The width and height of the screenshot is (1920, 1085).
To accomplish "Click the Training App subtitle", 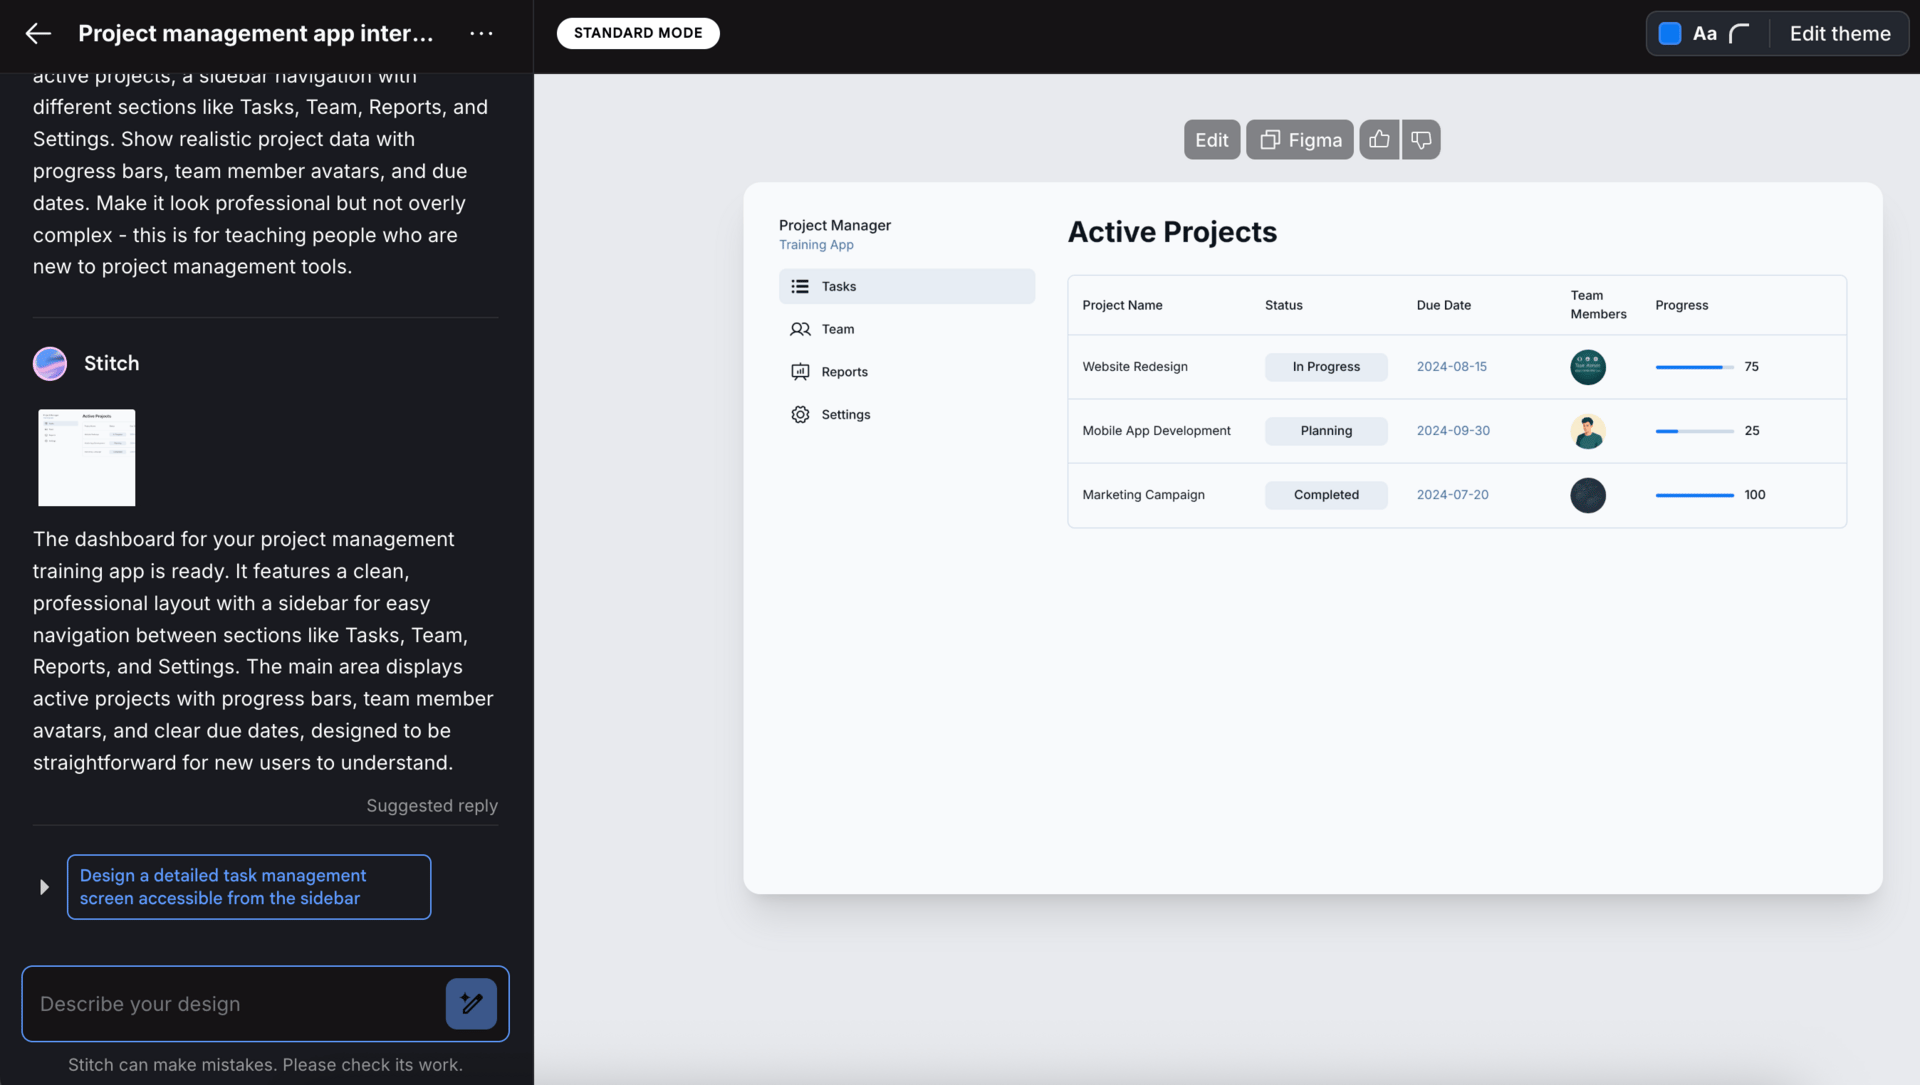I will tap(816, 245).
